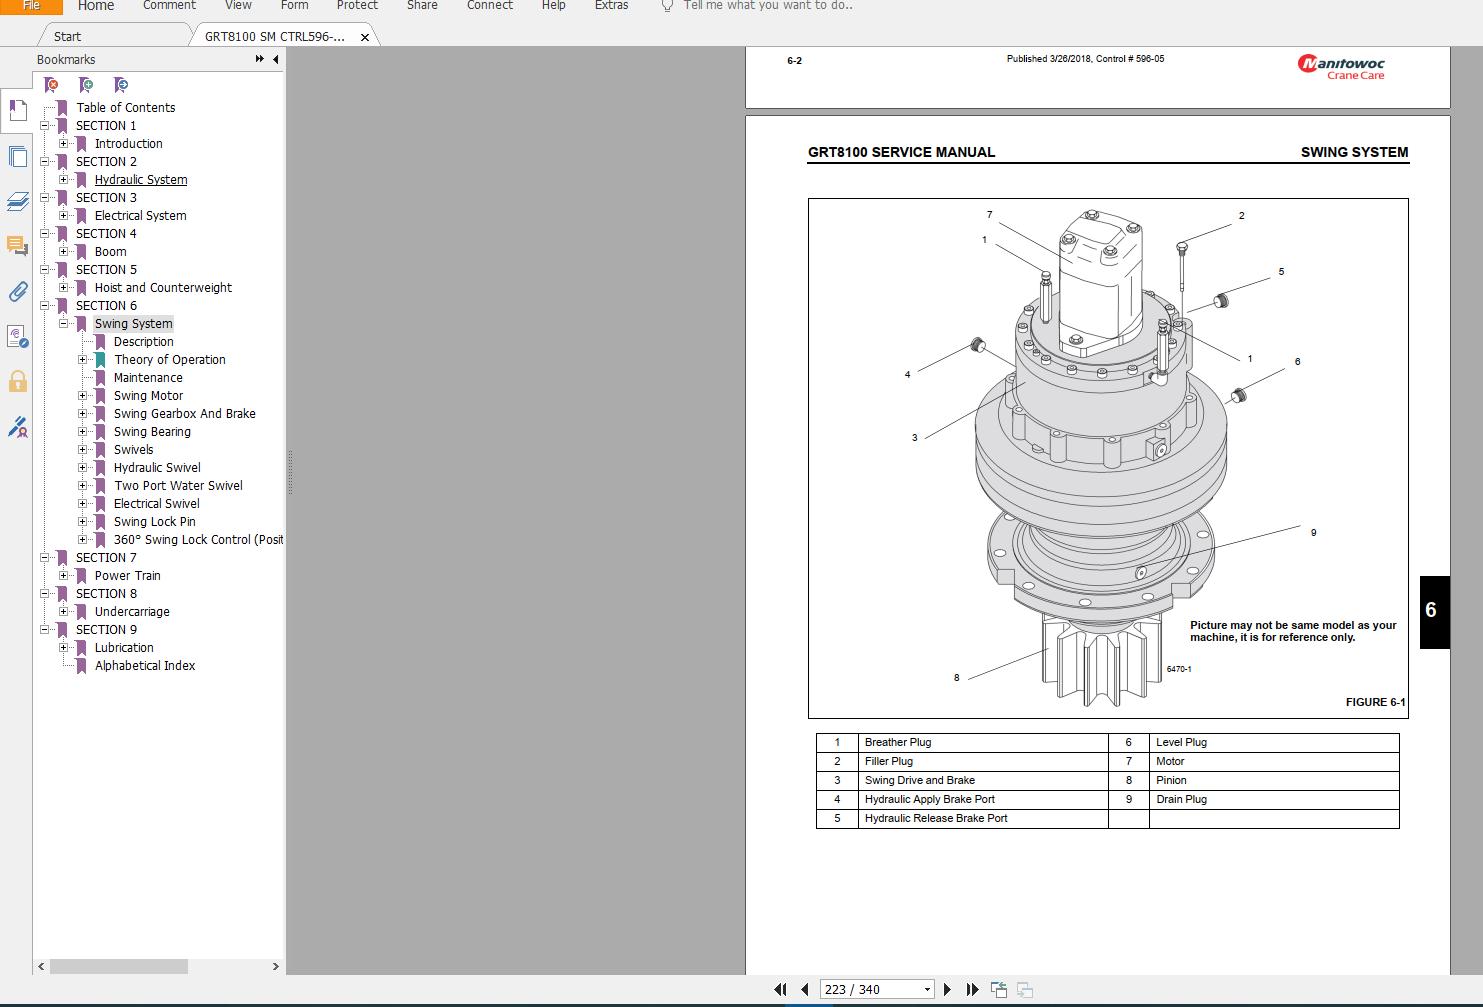Open the page number dropdown arrow
Viewport: 1483px width, 1007px height.
pos(925,988)
